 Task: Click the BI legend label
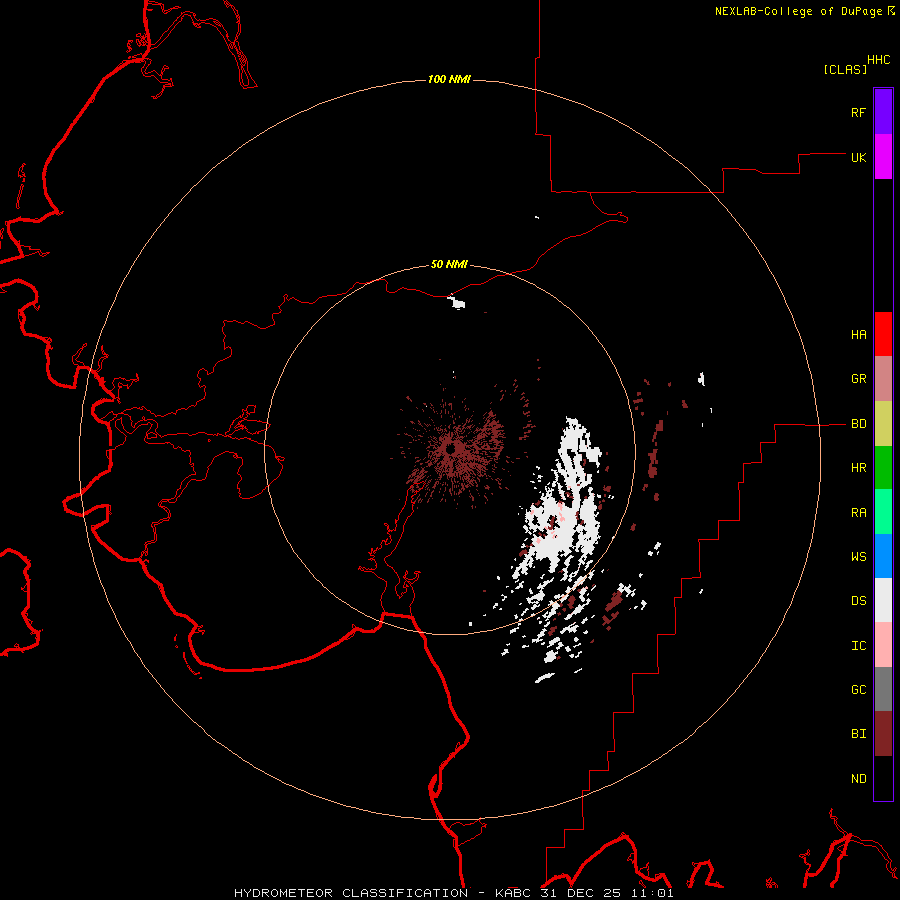pos(858,734)
